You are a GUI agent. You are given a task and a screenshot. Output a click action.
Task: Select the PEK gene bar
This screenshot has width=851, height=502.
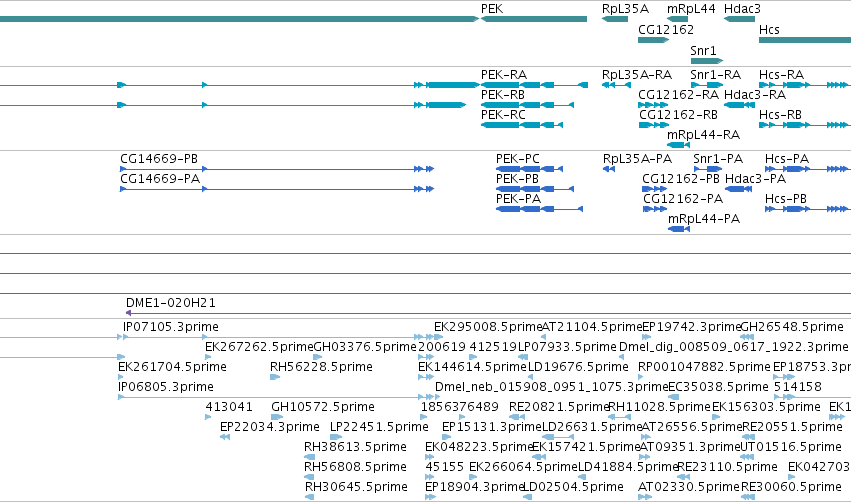(x=534, y=19)
